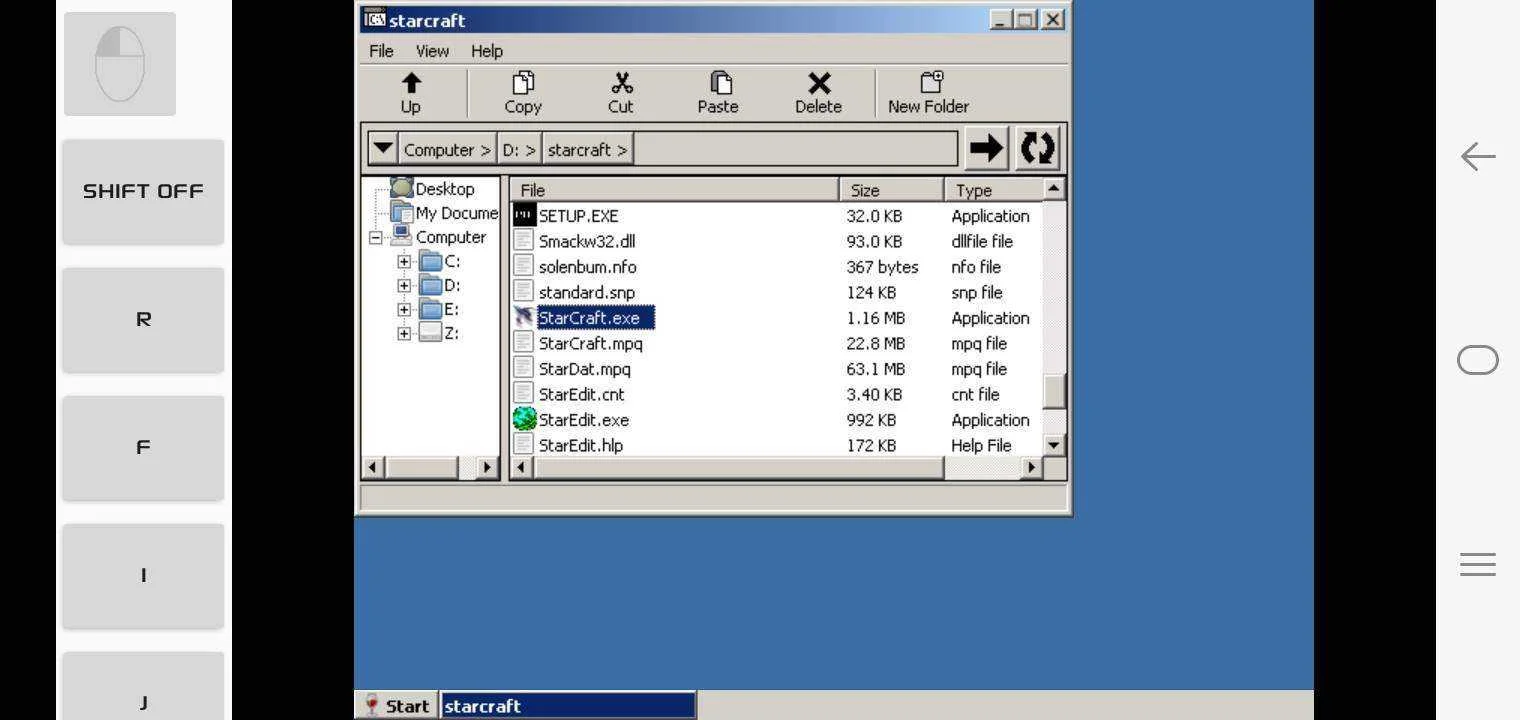Expand the E: drive node
This screenshot has width=1520, height=720.
pos(404,309)
